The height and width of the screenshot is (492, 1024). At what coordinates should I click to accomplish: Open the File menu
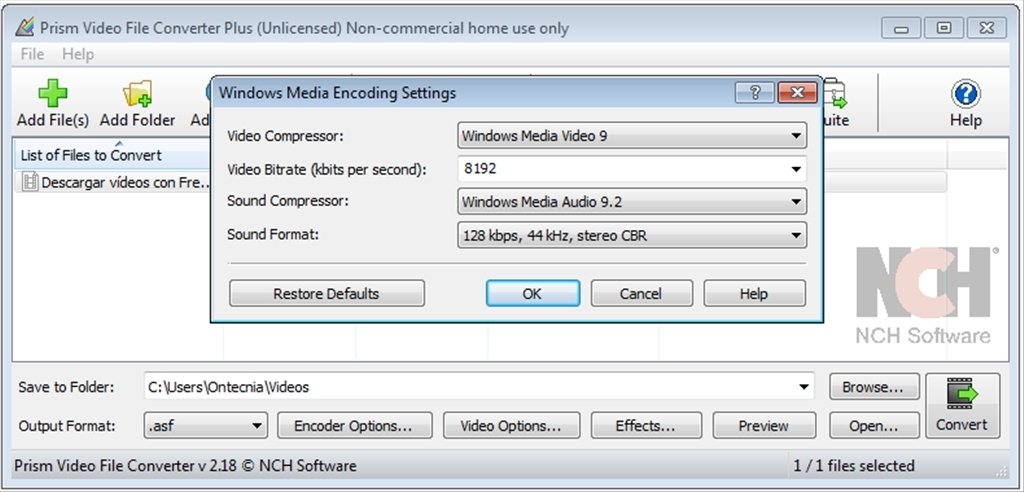[32, 54]
